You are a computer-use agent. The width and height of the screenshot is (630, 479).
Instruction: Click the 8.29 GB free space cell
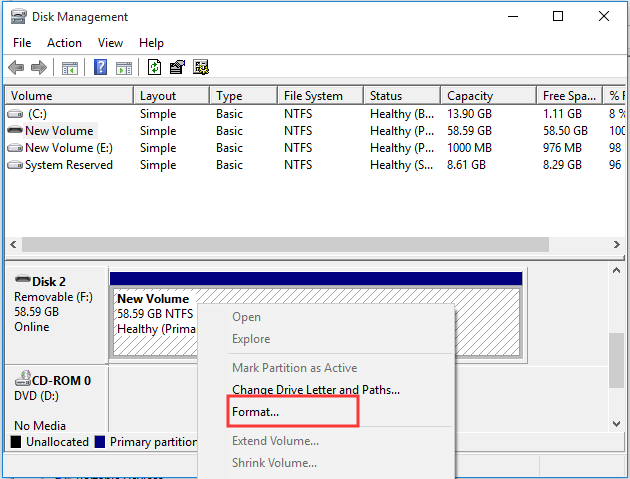coord(562,165)
